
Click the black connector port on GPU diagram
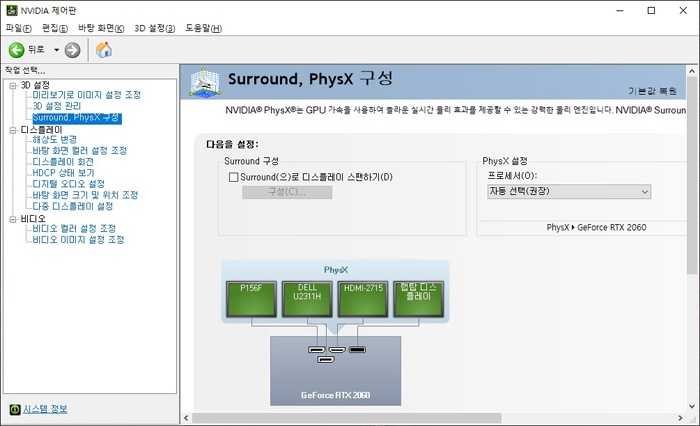tap(357, 350)
